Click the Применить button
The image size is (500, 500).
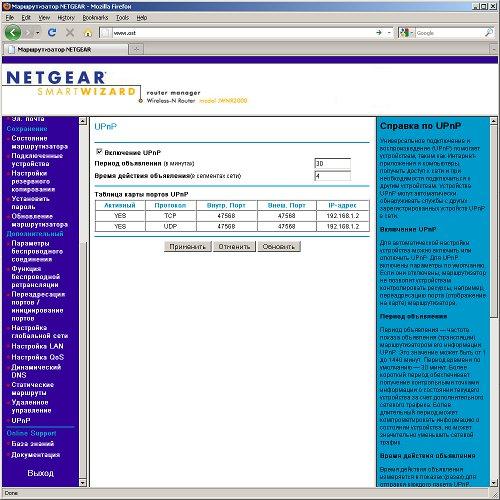tap(187, 247)
